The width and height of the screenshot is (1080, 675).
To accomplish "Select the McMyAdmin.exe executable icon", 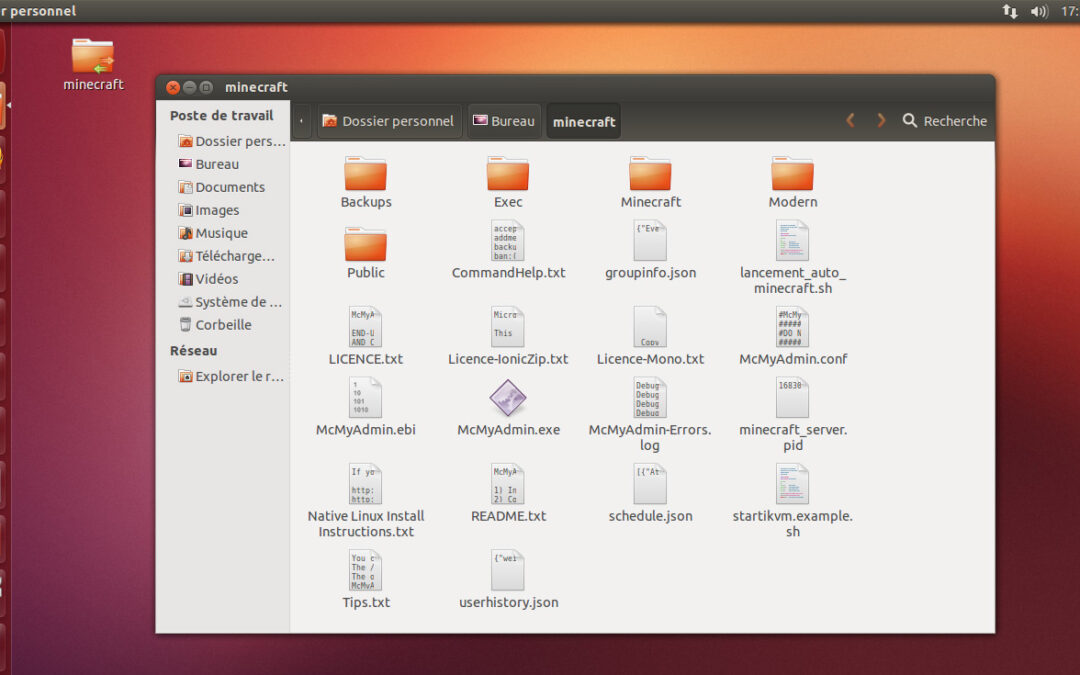I will [x=508, y=397].
